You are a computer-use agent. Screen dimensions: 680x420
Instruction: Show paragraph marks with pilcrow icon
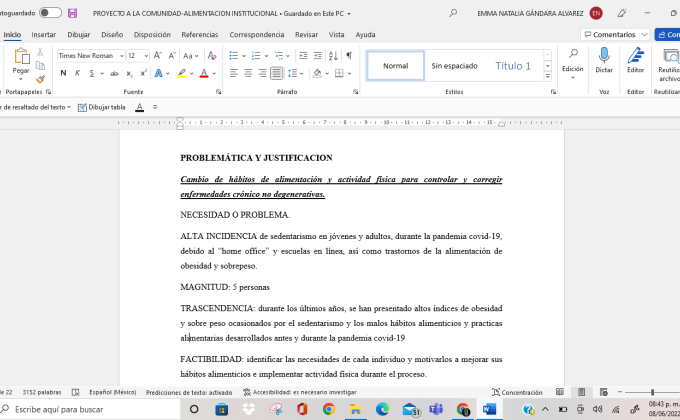[348, 56]
